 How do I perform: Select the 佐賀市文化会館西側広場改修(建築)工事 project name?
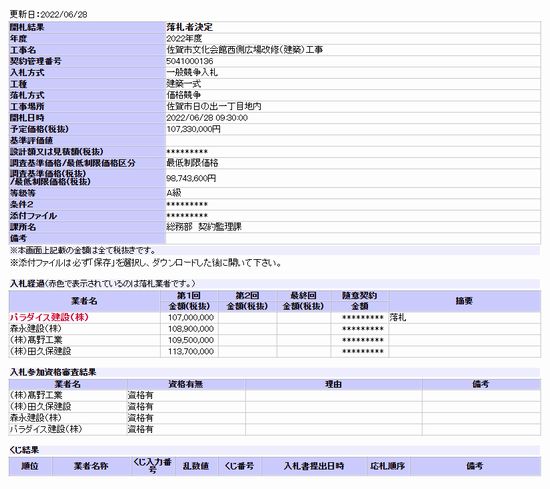244,49
